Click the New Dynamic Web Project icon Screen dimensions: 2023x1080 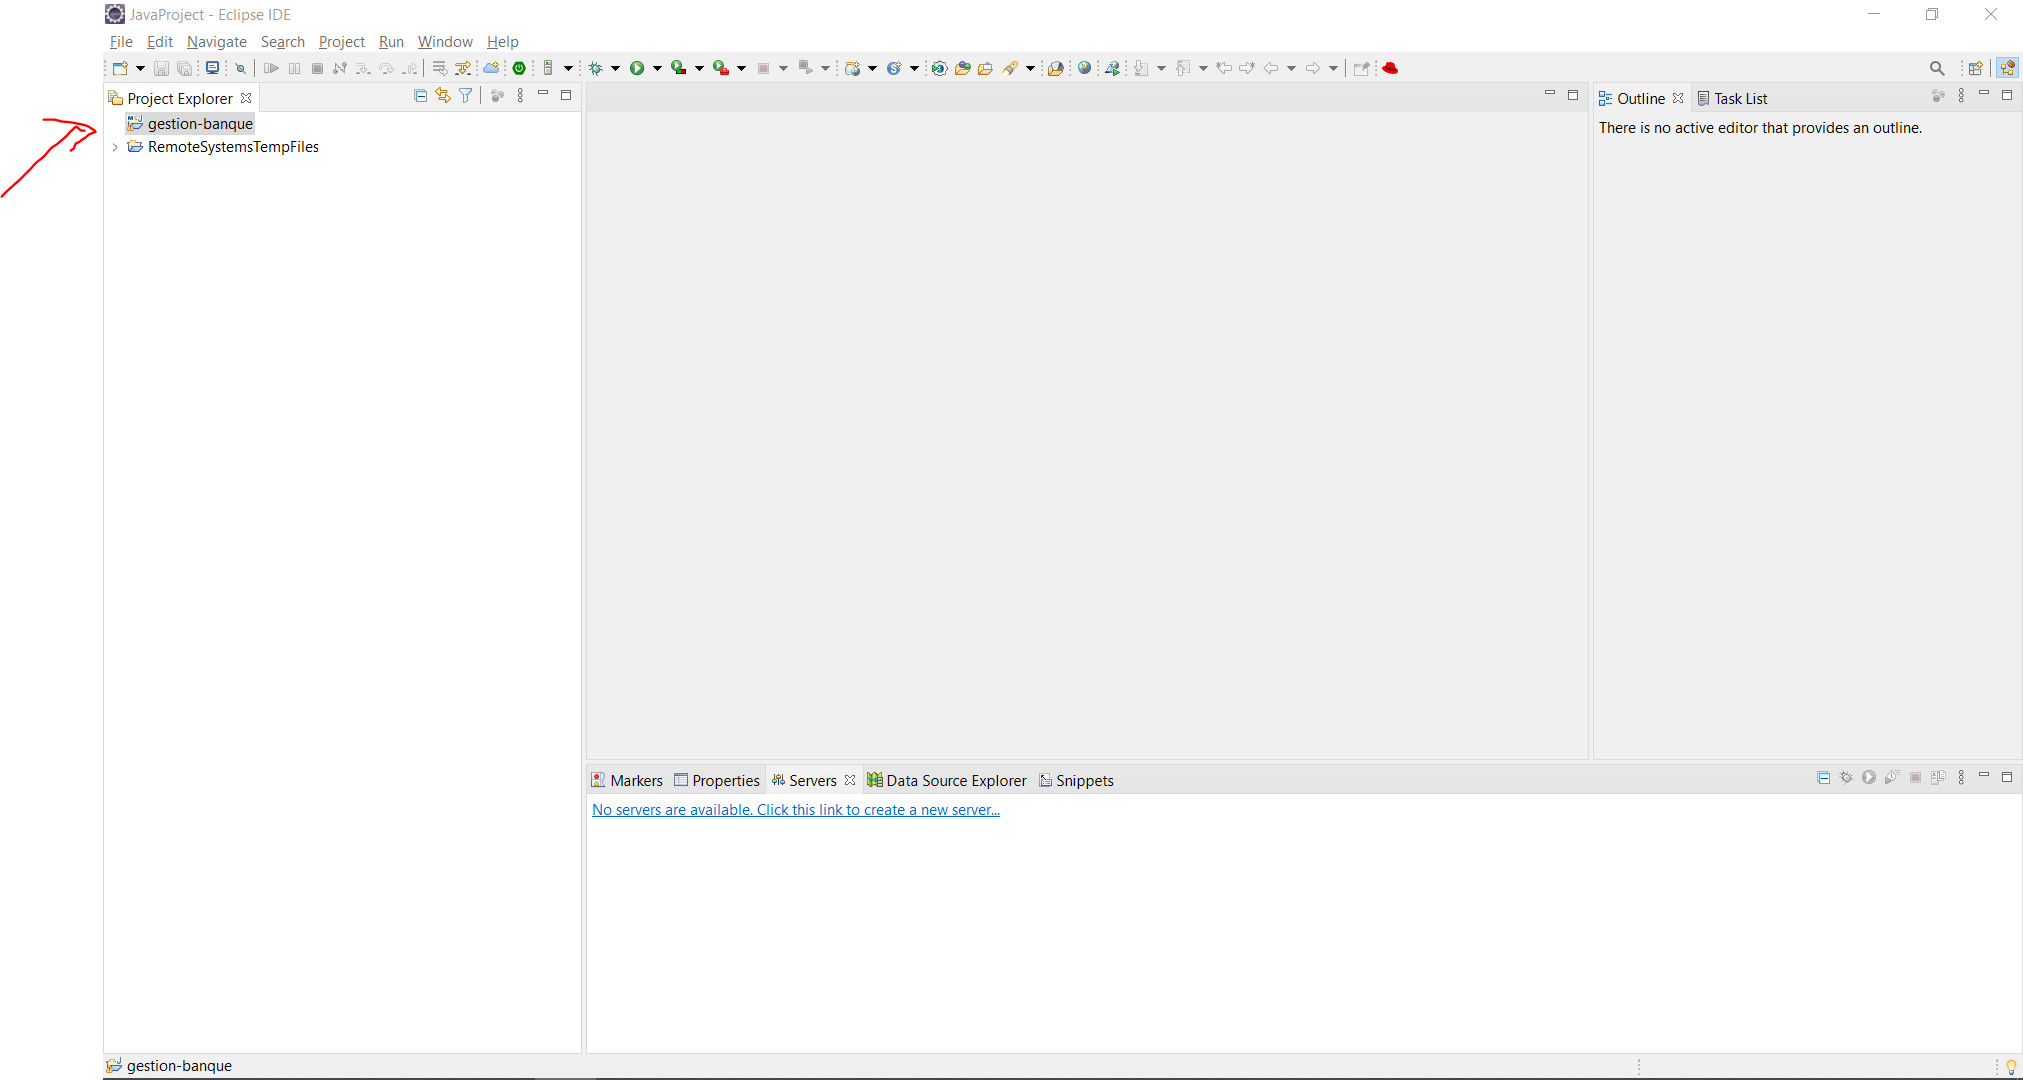[853, 68]
